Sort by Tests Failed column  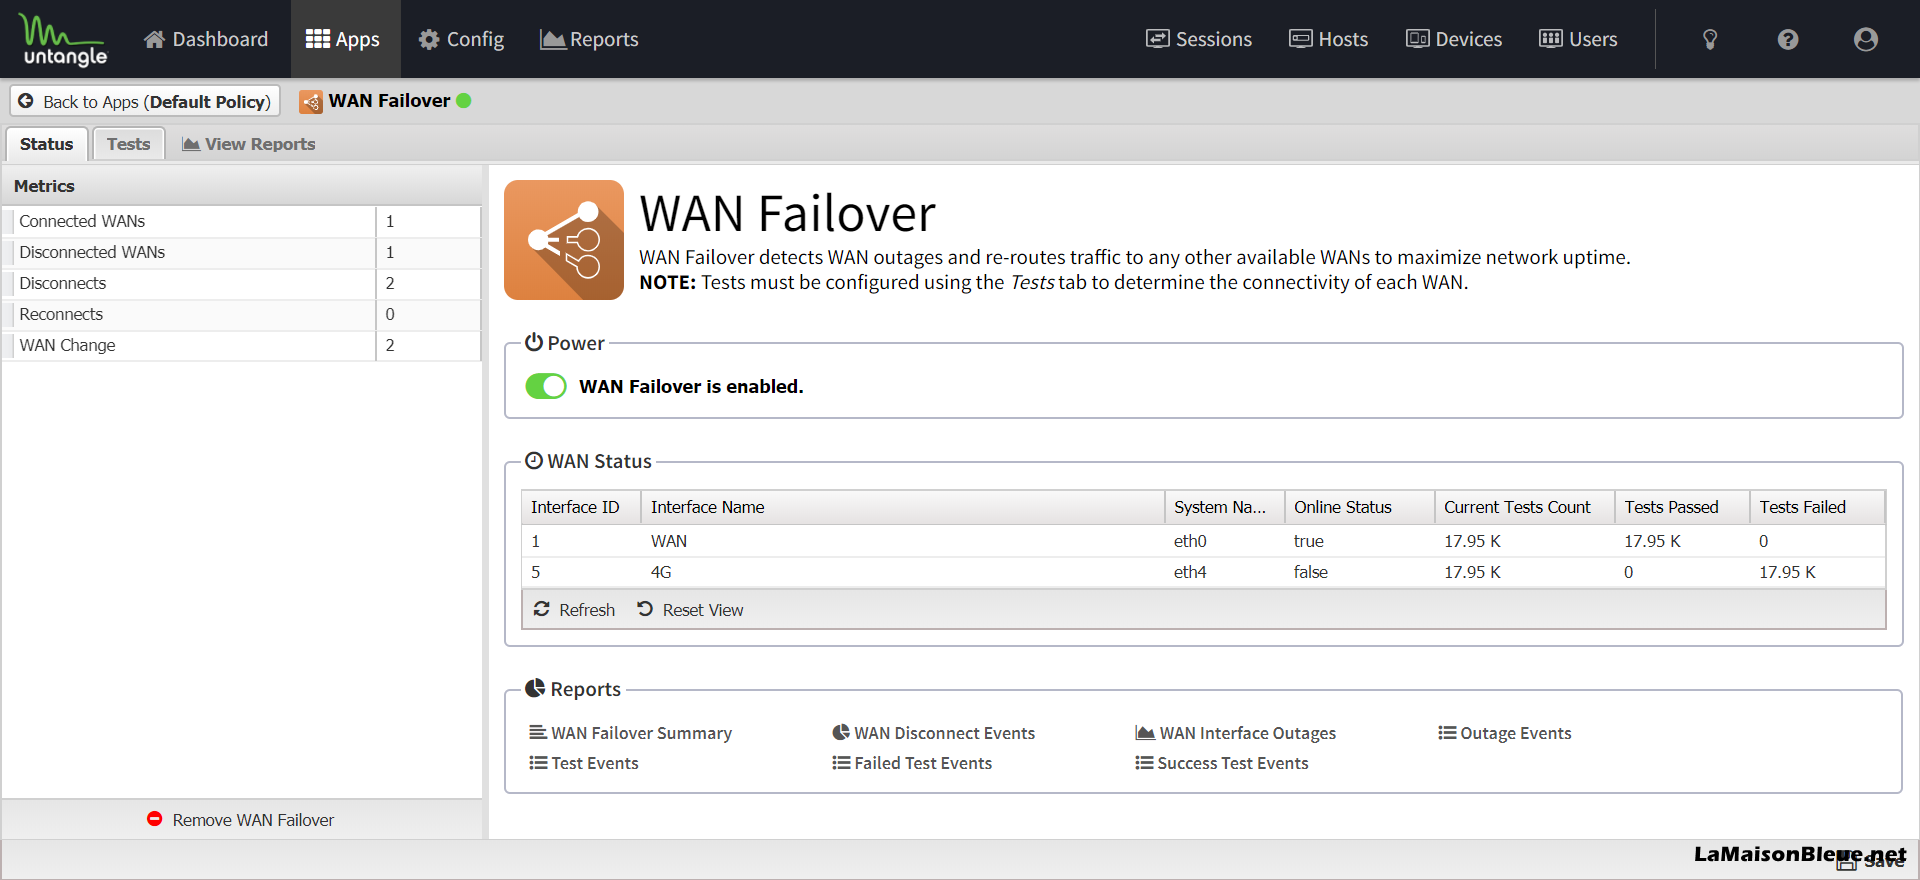point(1818,507)
